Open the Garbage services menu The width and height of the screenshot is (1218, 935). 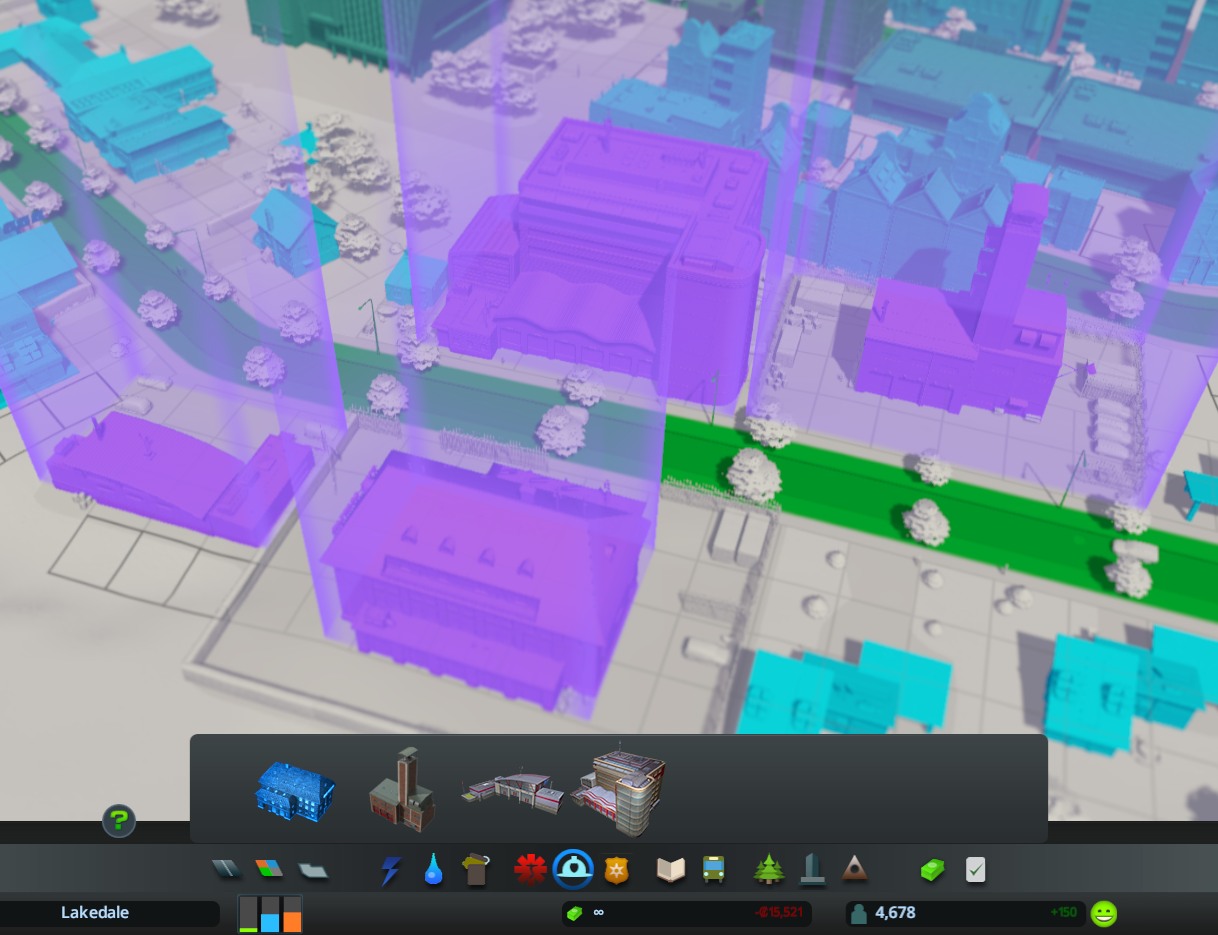476,869
